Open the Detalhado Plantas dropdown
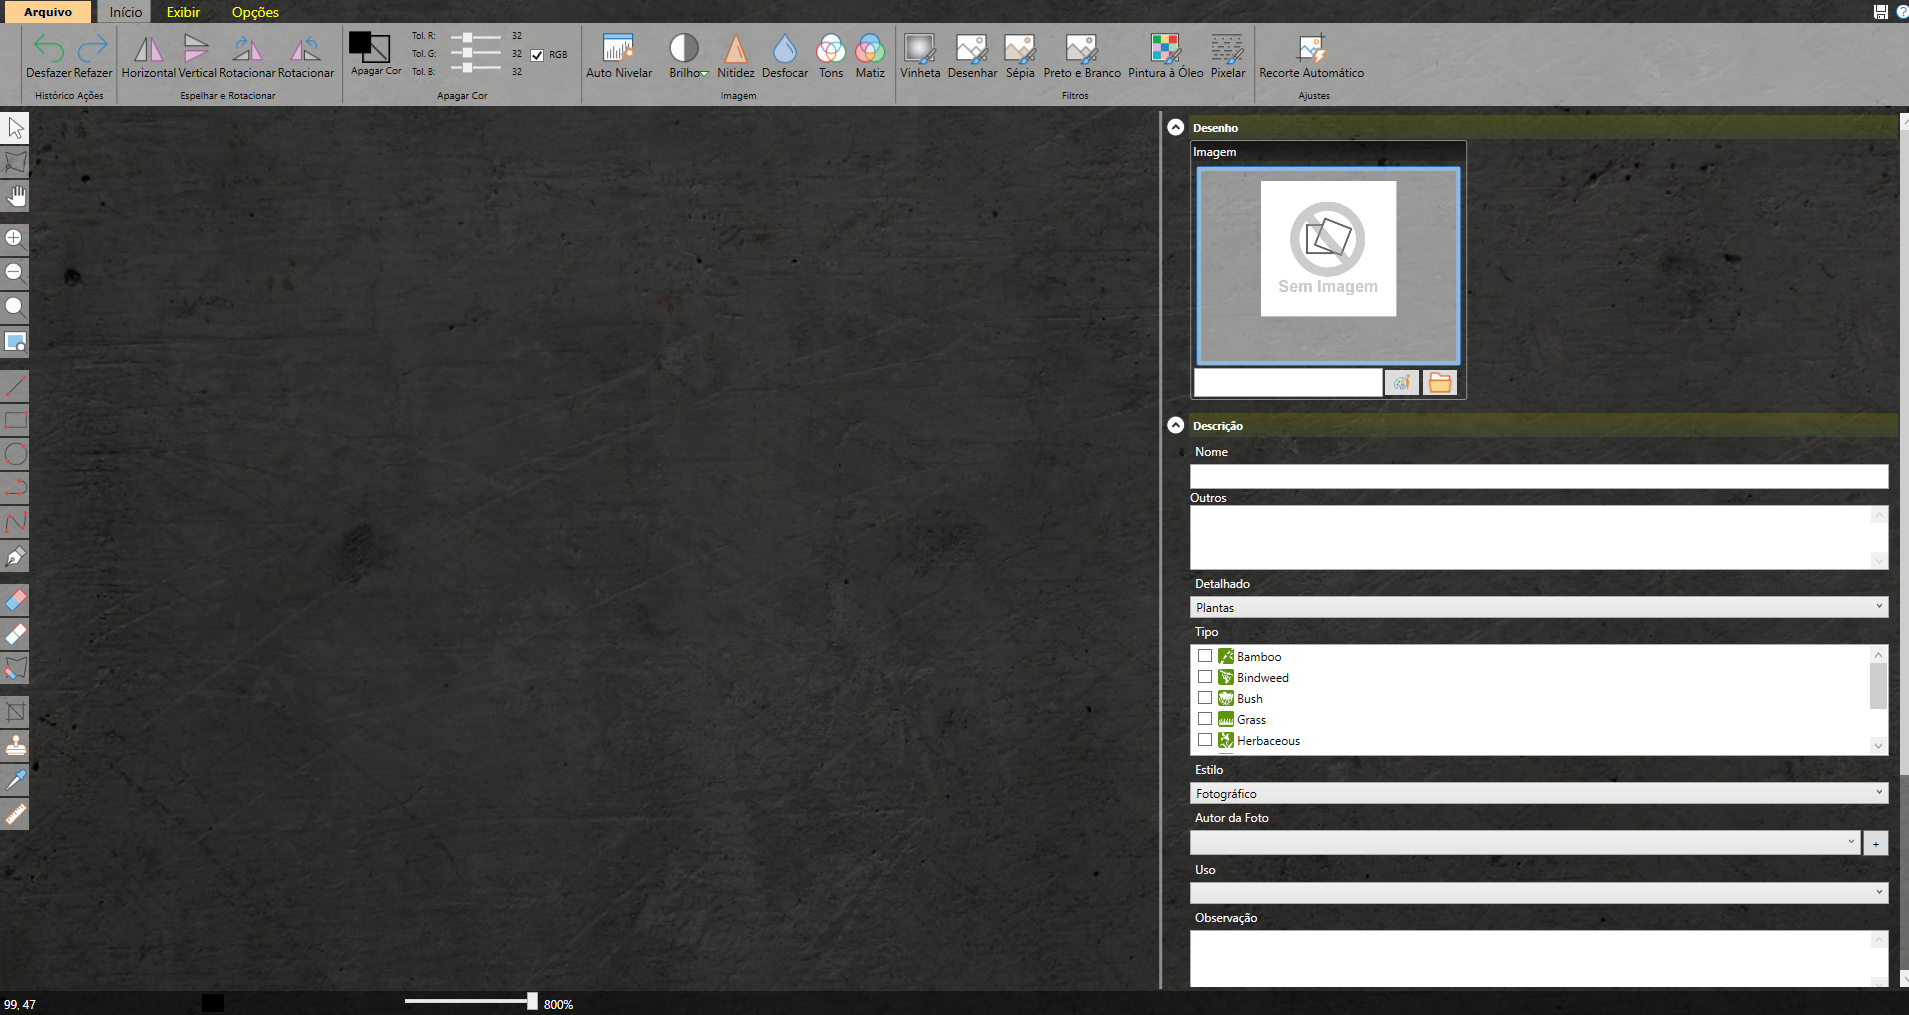 coord(1538,607)
